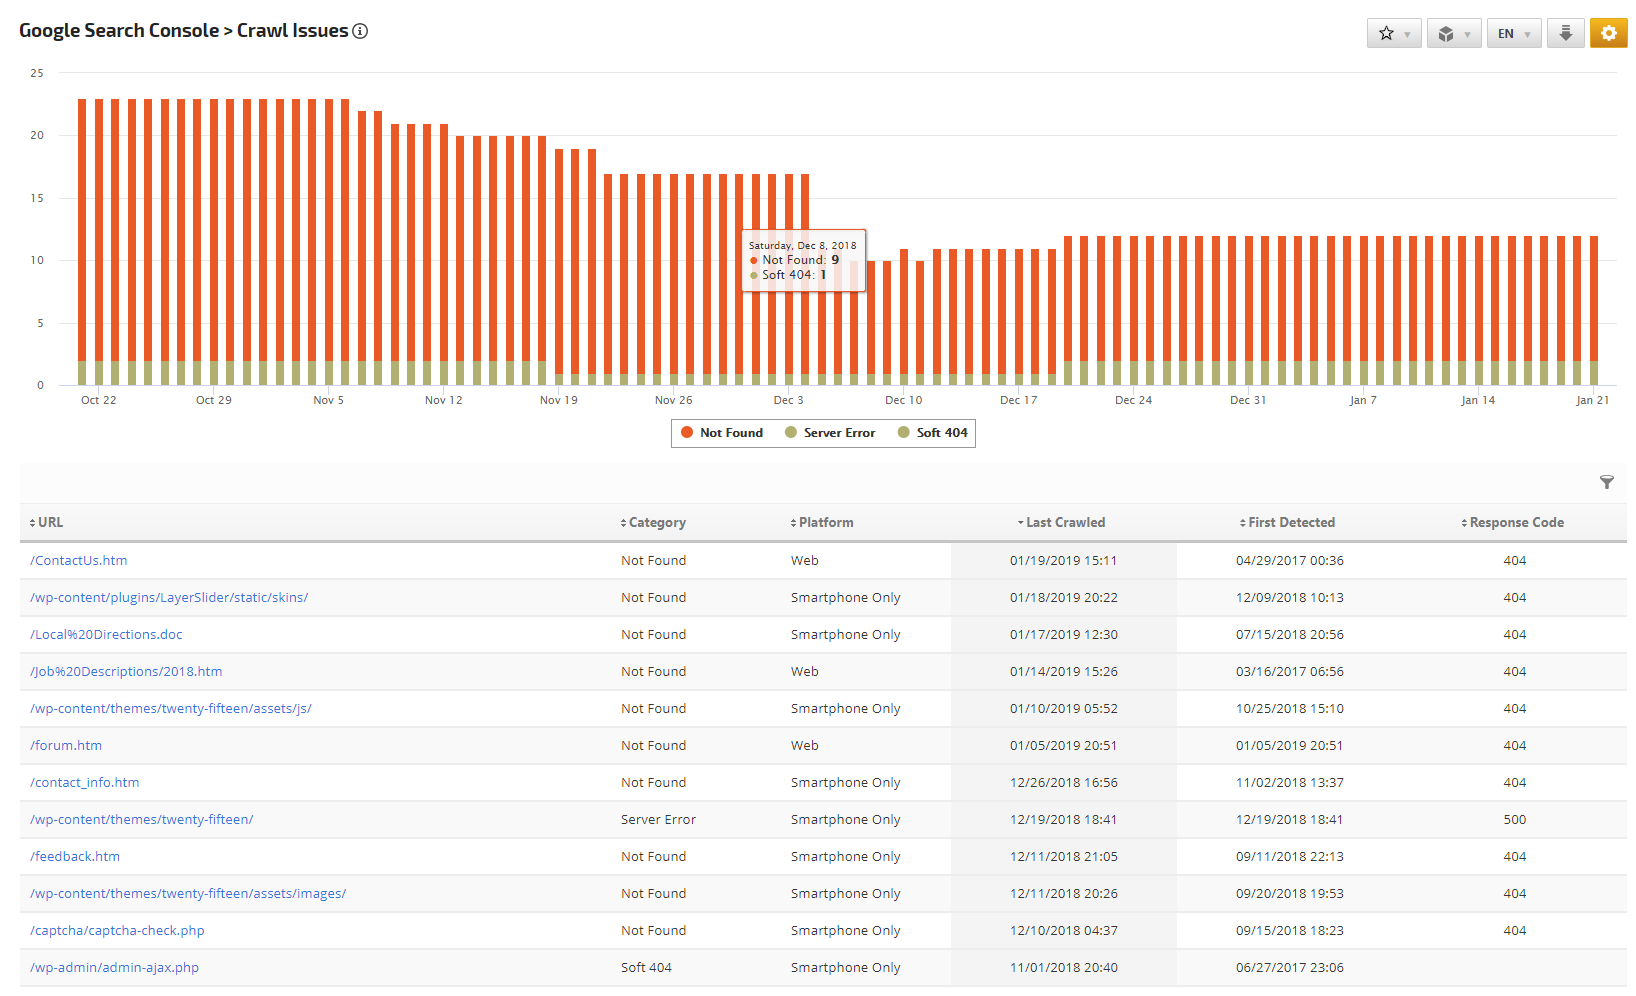The height and width of the screenshot is (996, 1636).
Task: Open the /ContactUs.htm link
Action: [x=79, y=561]
